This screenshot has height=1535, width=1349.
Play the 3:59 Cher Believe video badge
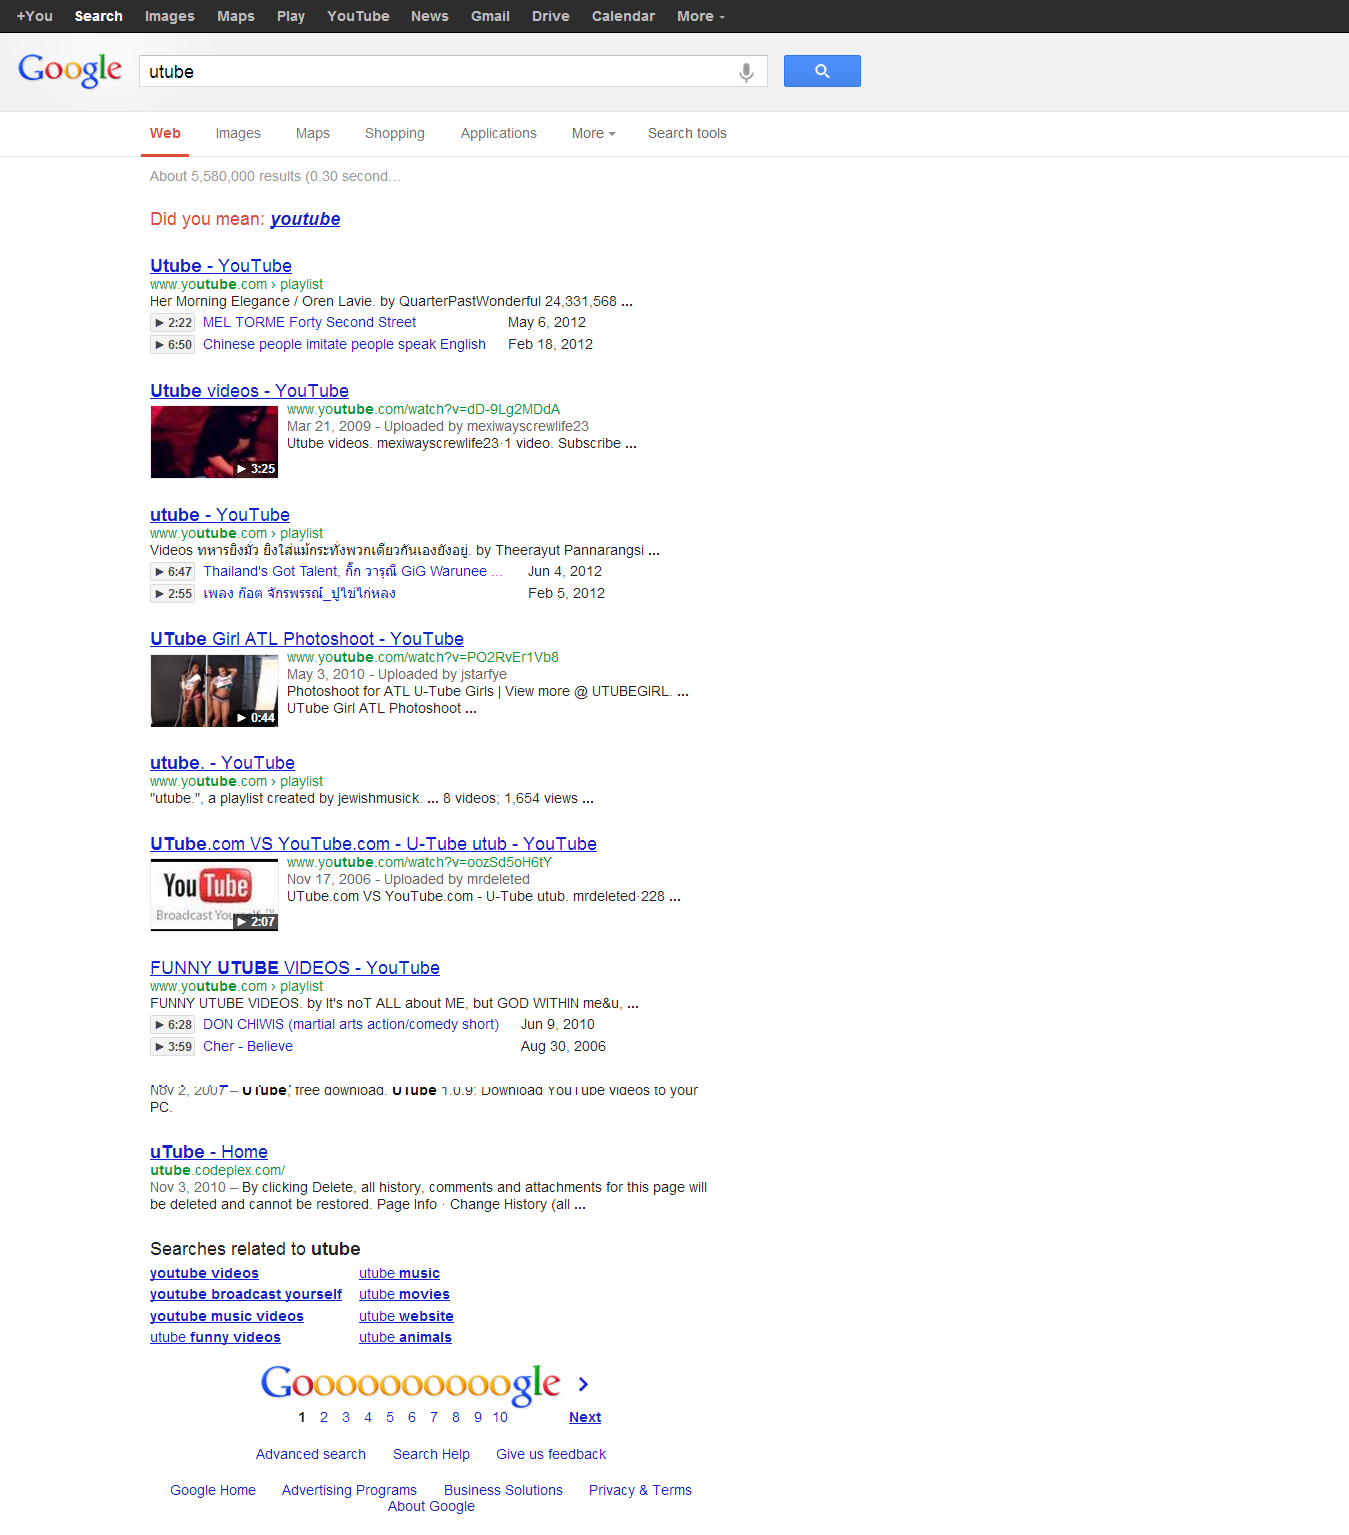[172, 1047]
